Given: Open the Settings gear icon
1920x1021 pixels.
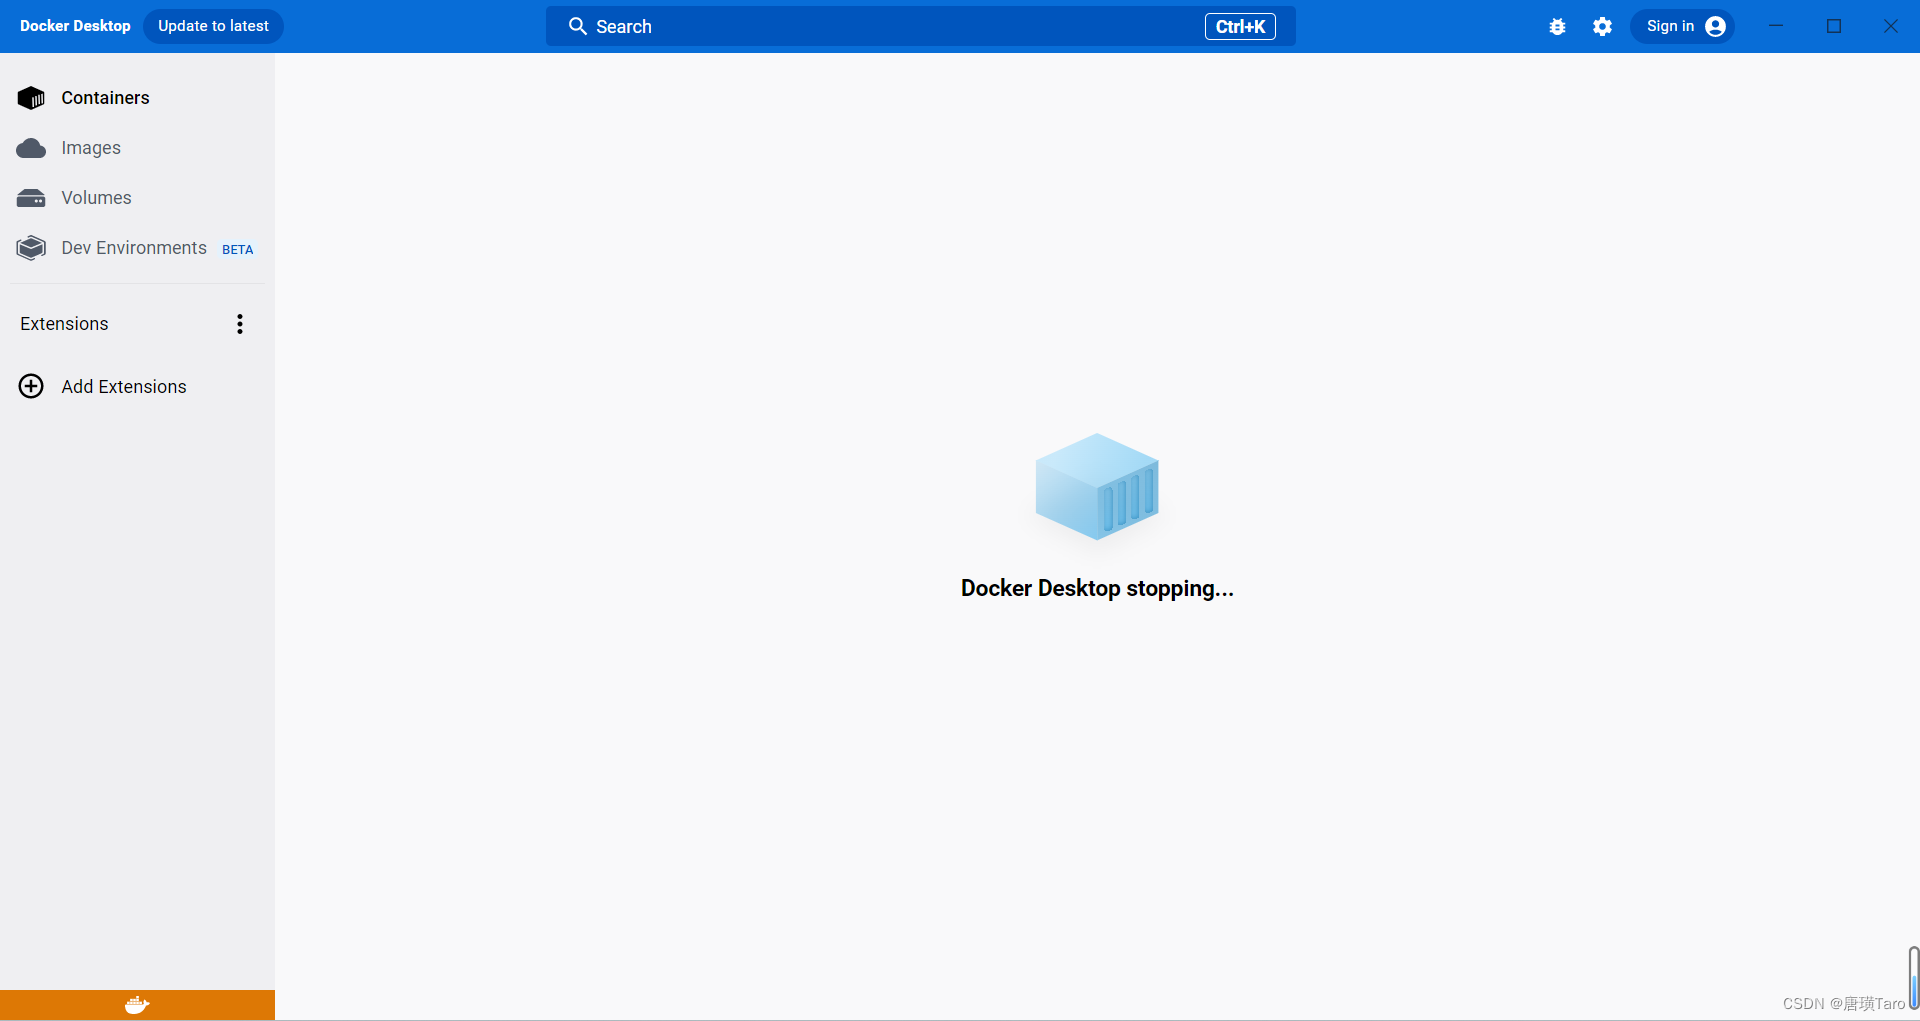Looking at the screenshot, I should (x=1602, y=27).
